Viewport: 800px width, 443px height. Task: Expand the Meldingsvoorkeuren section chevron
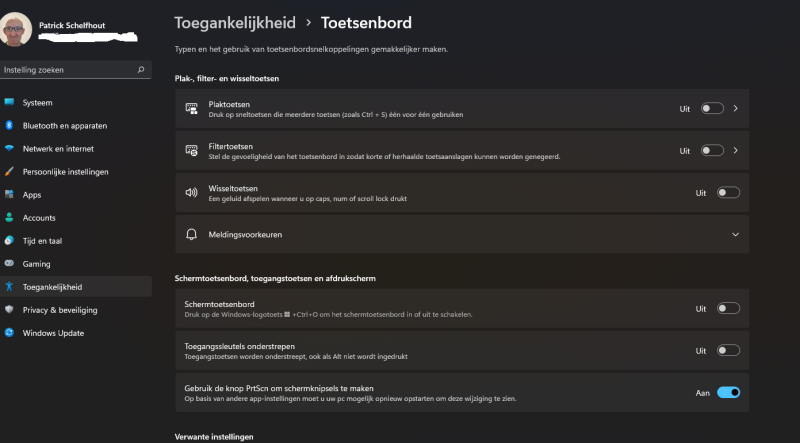[735, 235]
